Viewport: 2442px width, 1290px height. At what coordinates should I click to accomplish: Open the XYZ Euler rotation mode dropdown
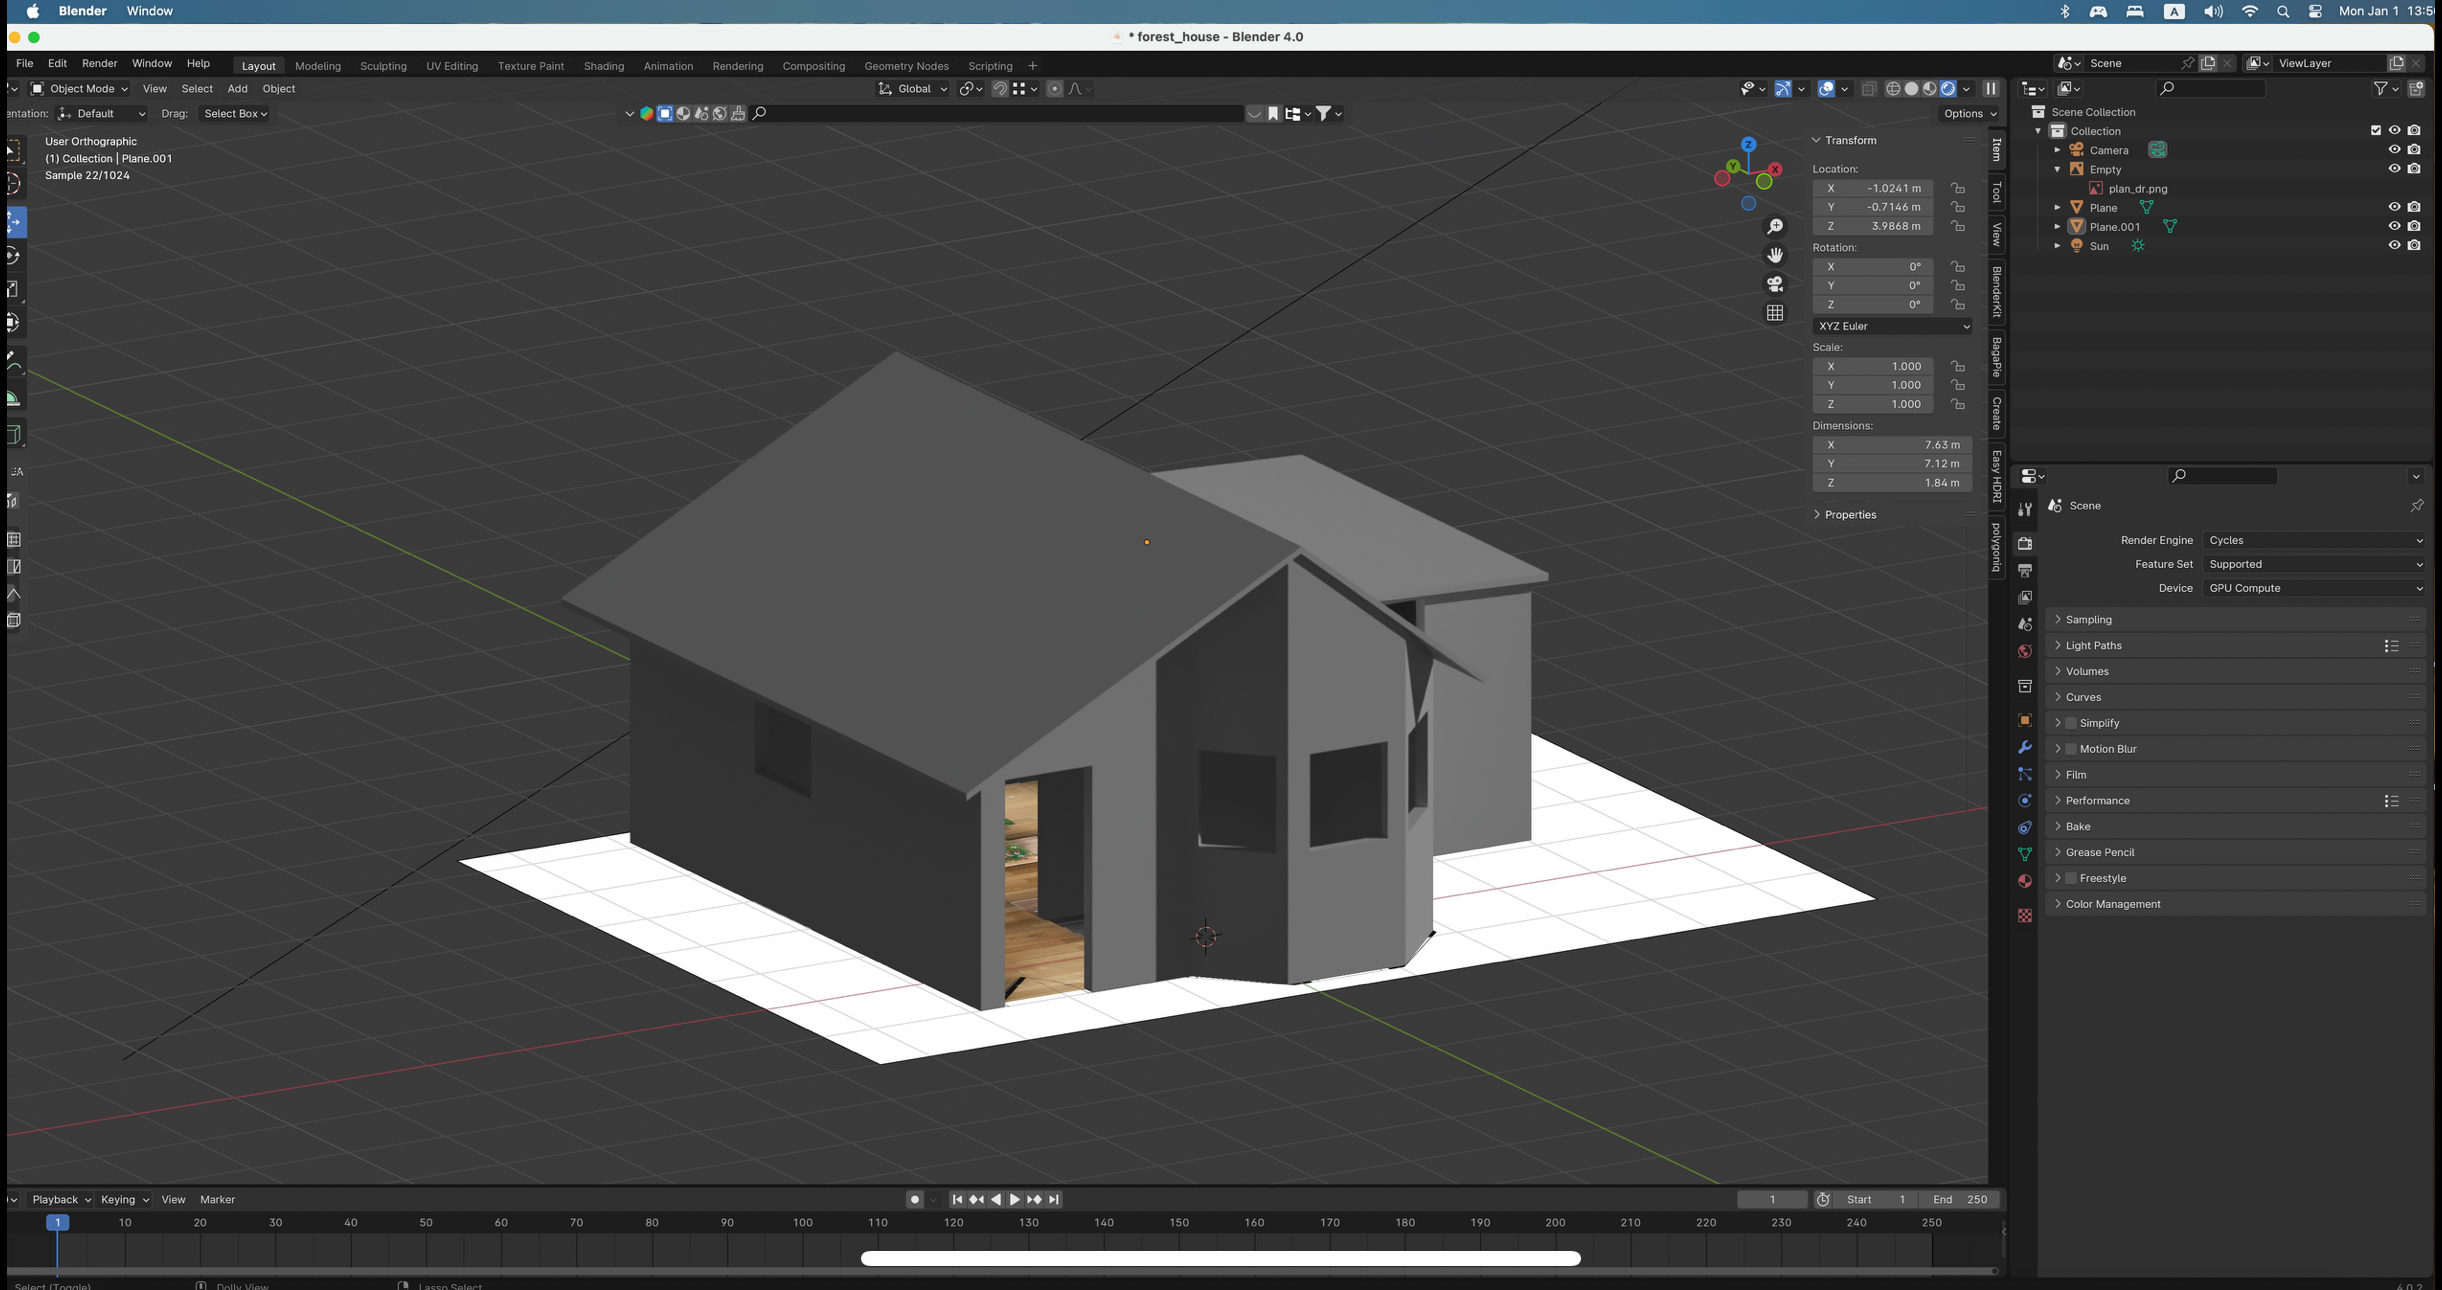point(1892,326)
